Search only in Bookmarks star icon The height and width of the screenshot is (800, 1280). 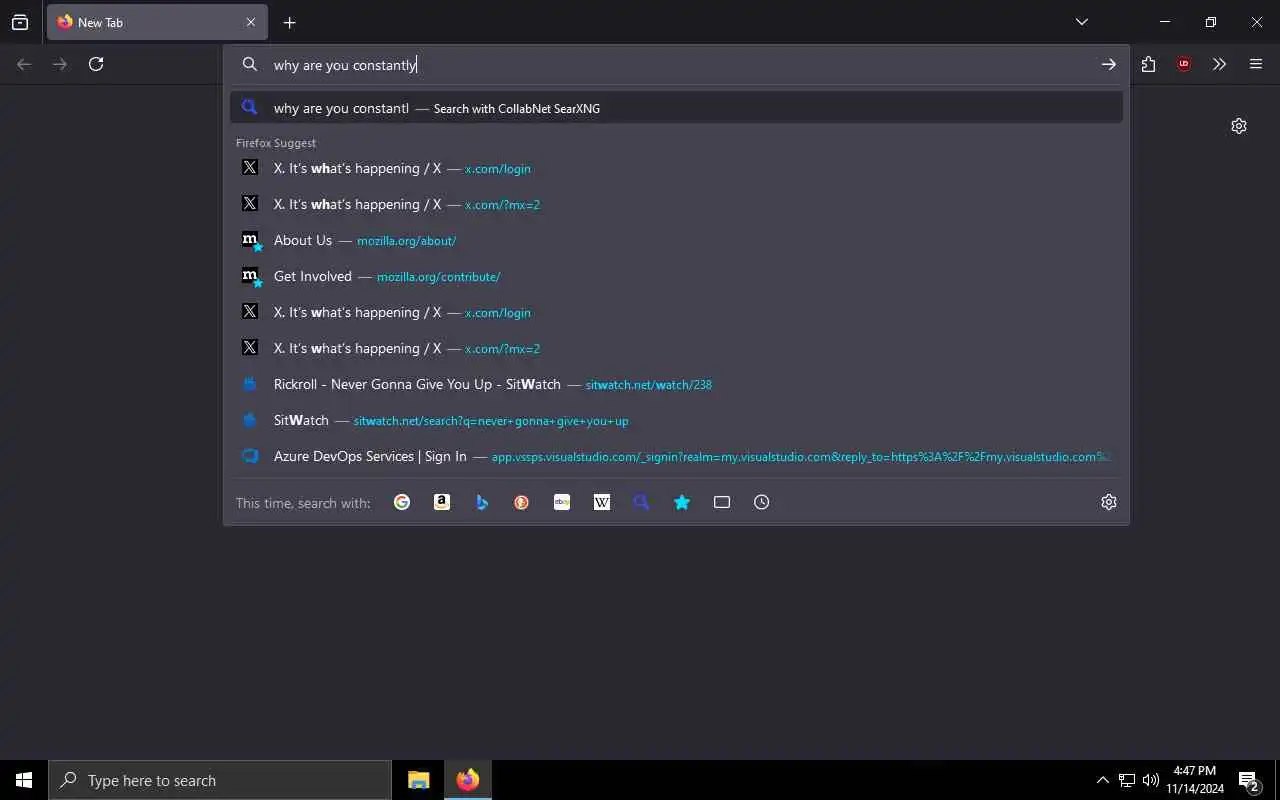point(682,502)
